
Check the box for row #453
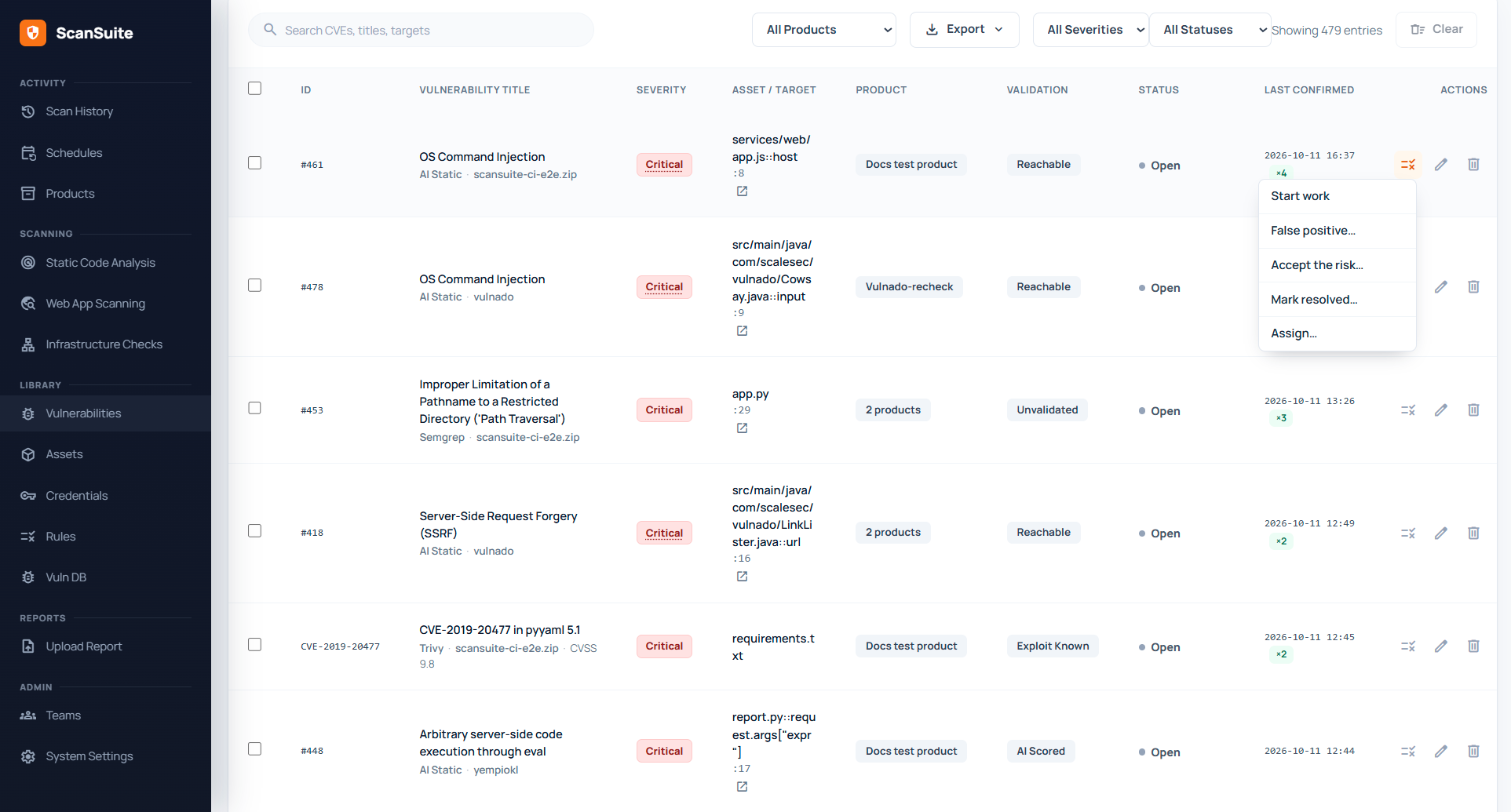[255, 408]
